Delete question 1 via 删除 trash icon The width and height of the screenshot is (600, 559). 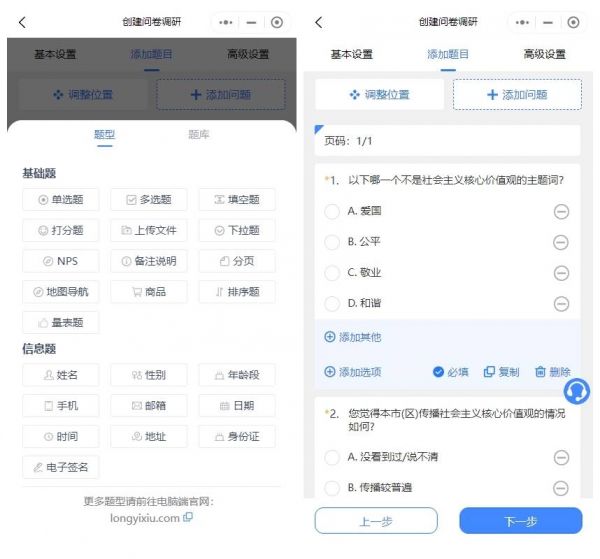pyautogui.click(x=540, y=372)
